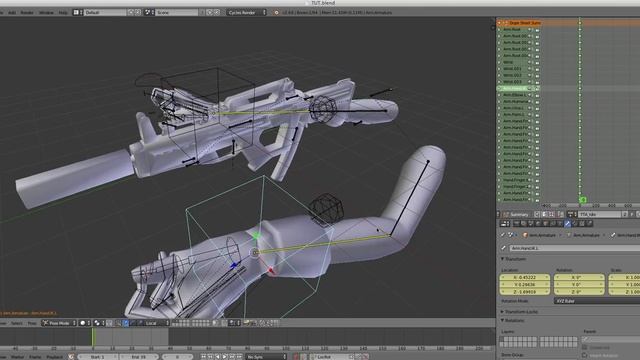Switch to the Render properties tab
The width and height of the screenshot is (640, 360).
pos(517,224)
